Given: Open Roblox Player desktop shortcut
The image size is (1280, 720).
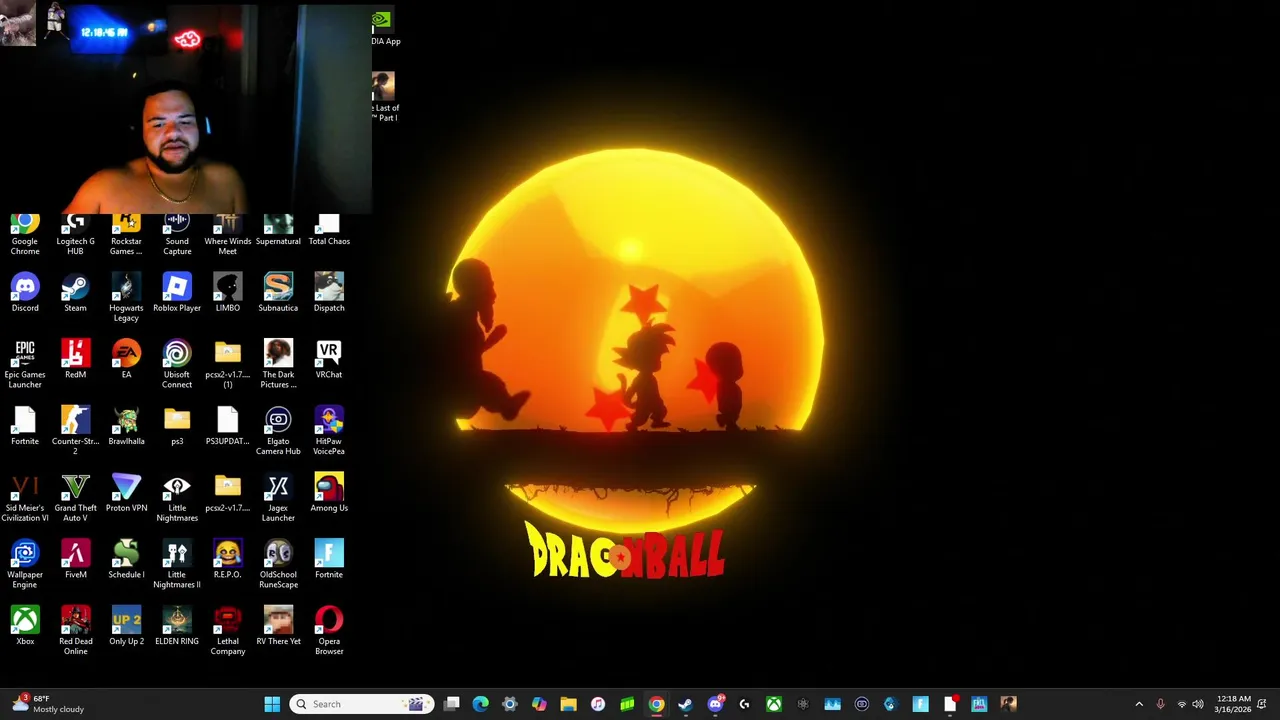Looking at the screenshot, I should pyautogui.click(x=177, y=293).
